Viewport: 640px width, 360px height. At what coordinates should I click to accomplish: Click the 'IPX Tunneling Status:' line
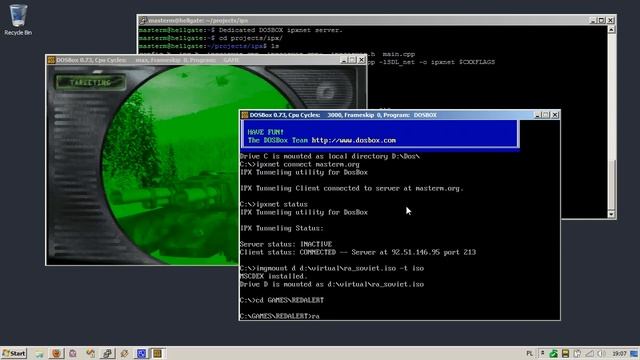pos(282,229)
